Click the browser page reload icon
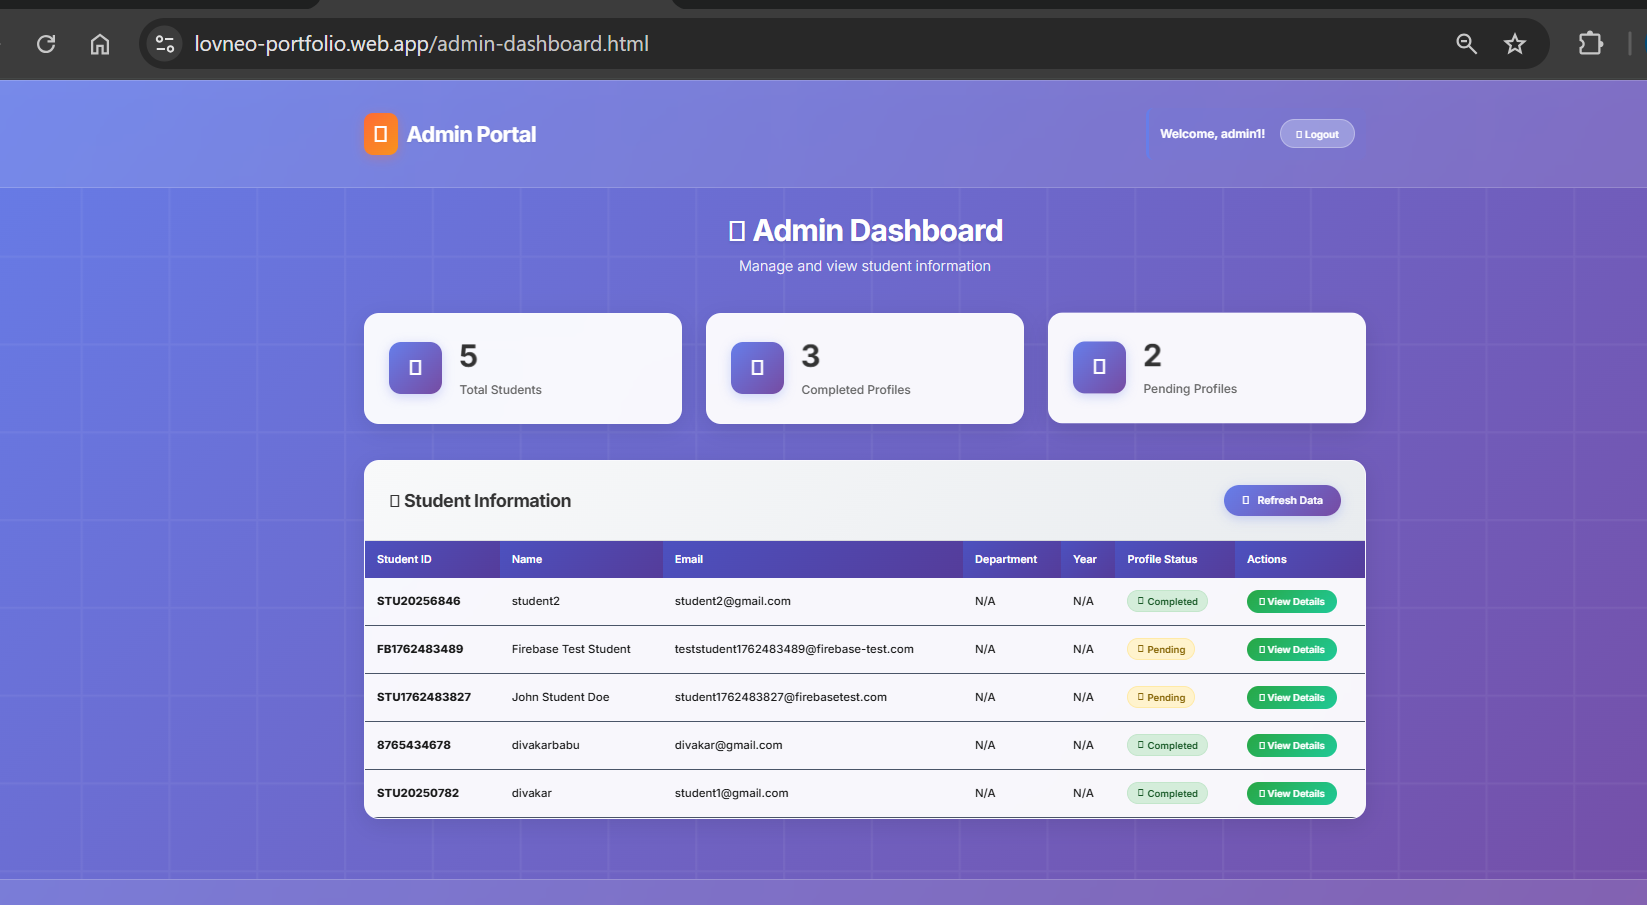The height and width of the screenshot is (905, 1647). (45, 44)
